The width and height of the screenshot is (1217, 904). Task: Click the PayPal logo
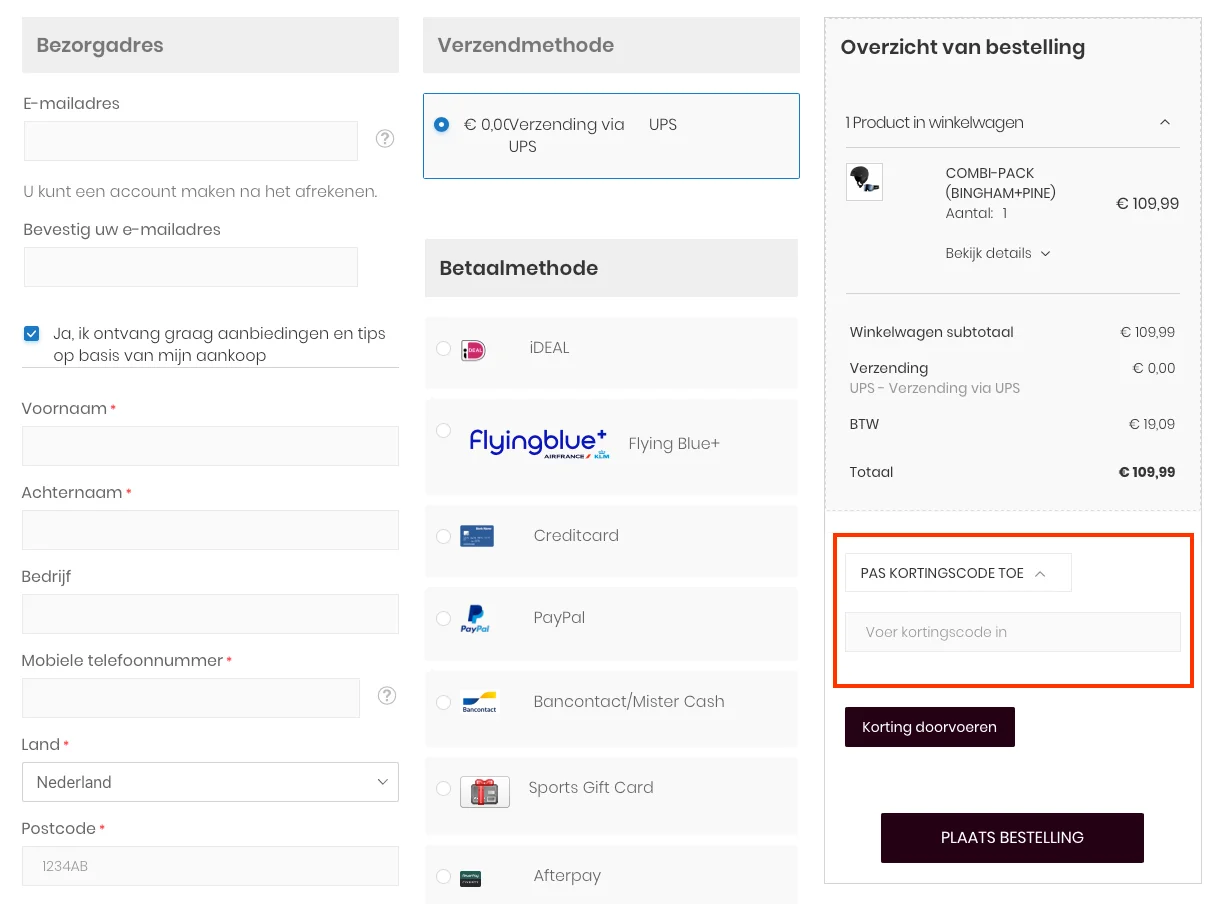(x=474, y=620)
